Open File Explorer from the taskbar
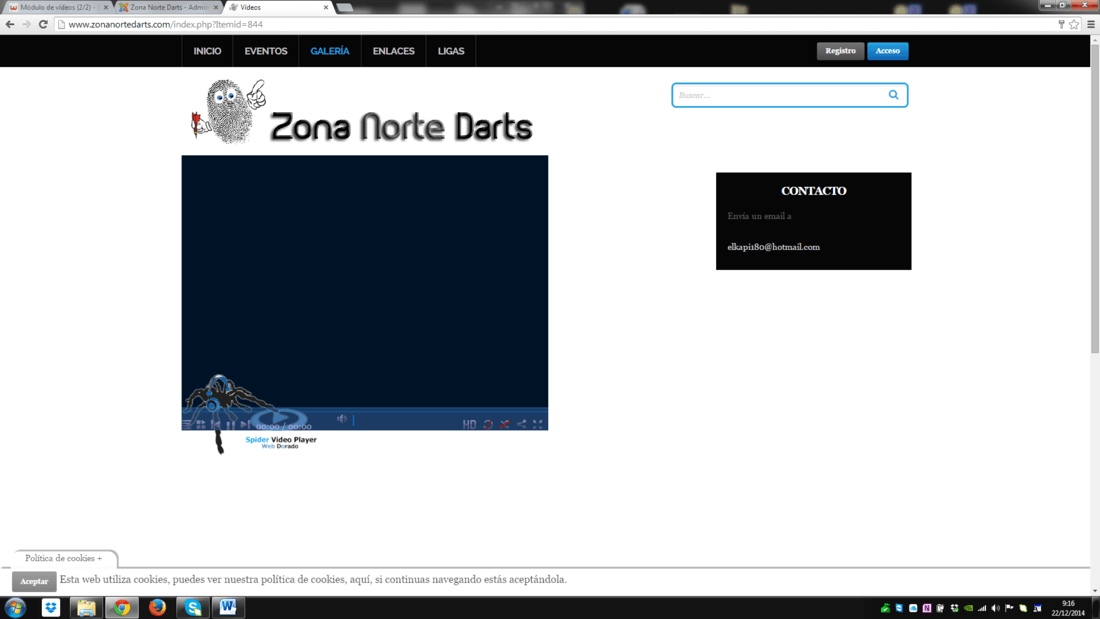1100x619 pixels. (x=86, y=607)
